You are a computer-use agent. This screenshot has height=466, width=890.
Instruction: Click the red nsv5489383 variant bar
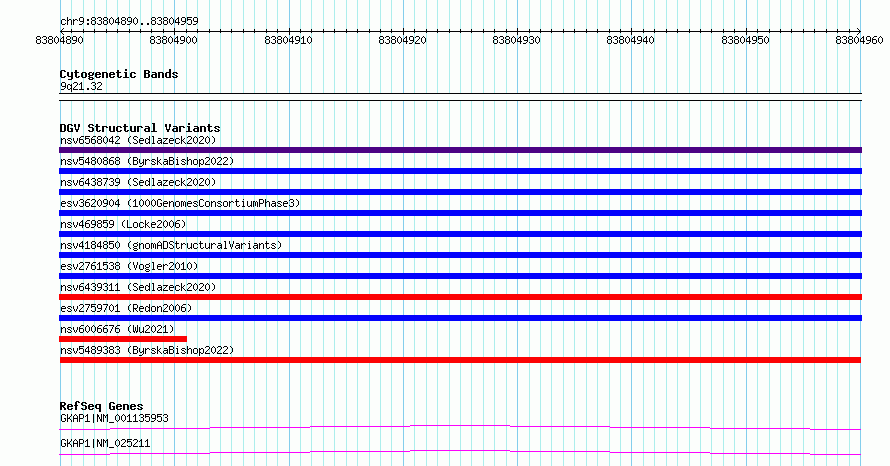460,360
